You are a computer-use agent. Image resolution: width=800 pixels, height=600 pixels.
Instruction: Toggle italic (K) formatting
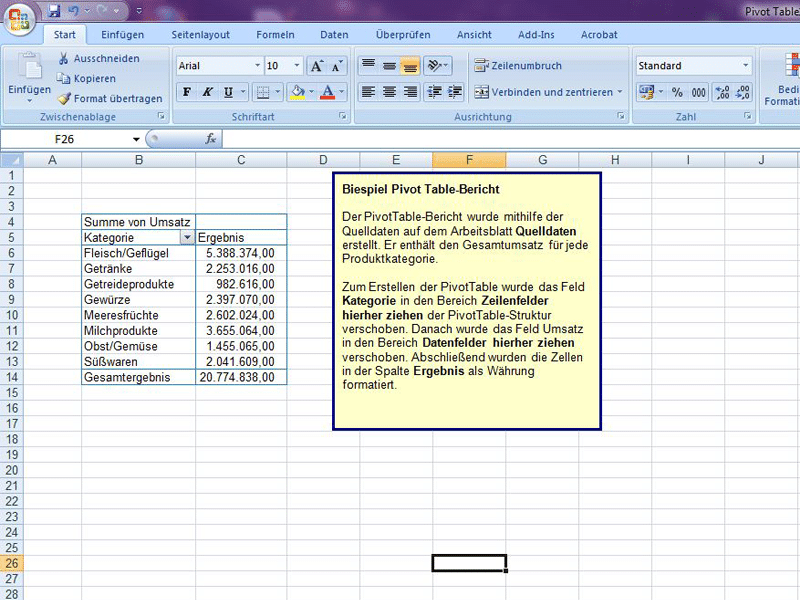207,92
